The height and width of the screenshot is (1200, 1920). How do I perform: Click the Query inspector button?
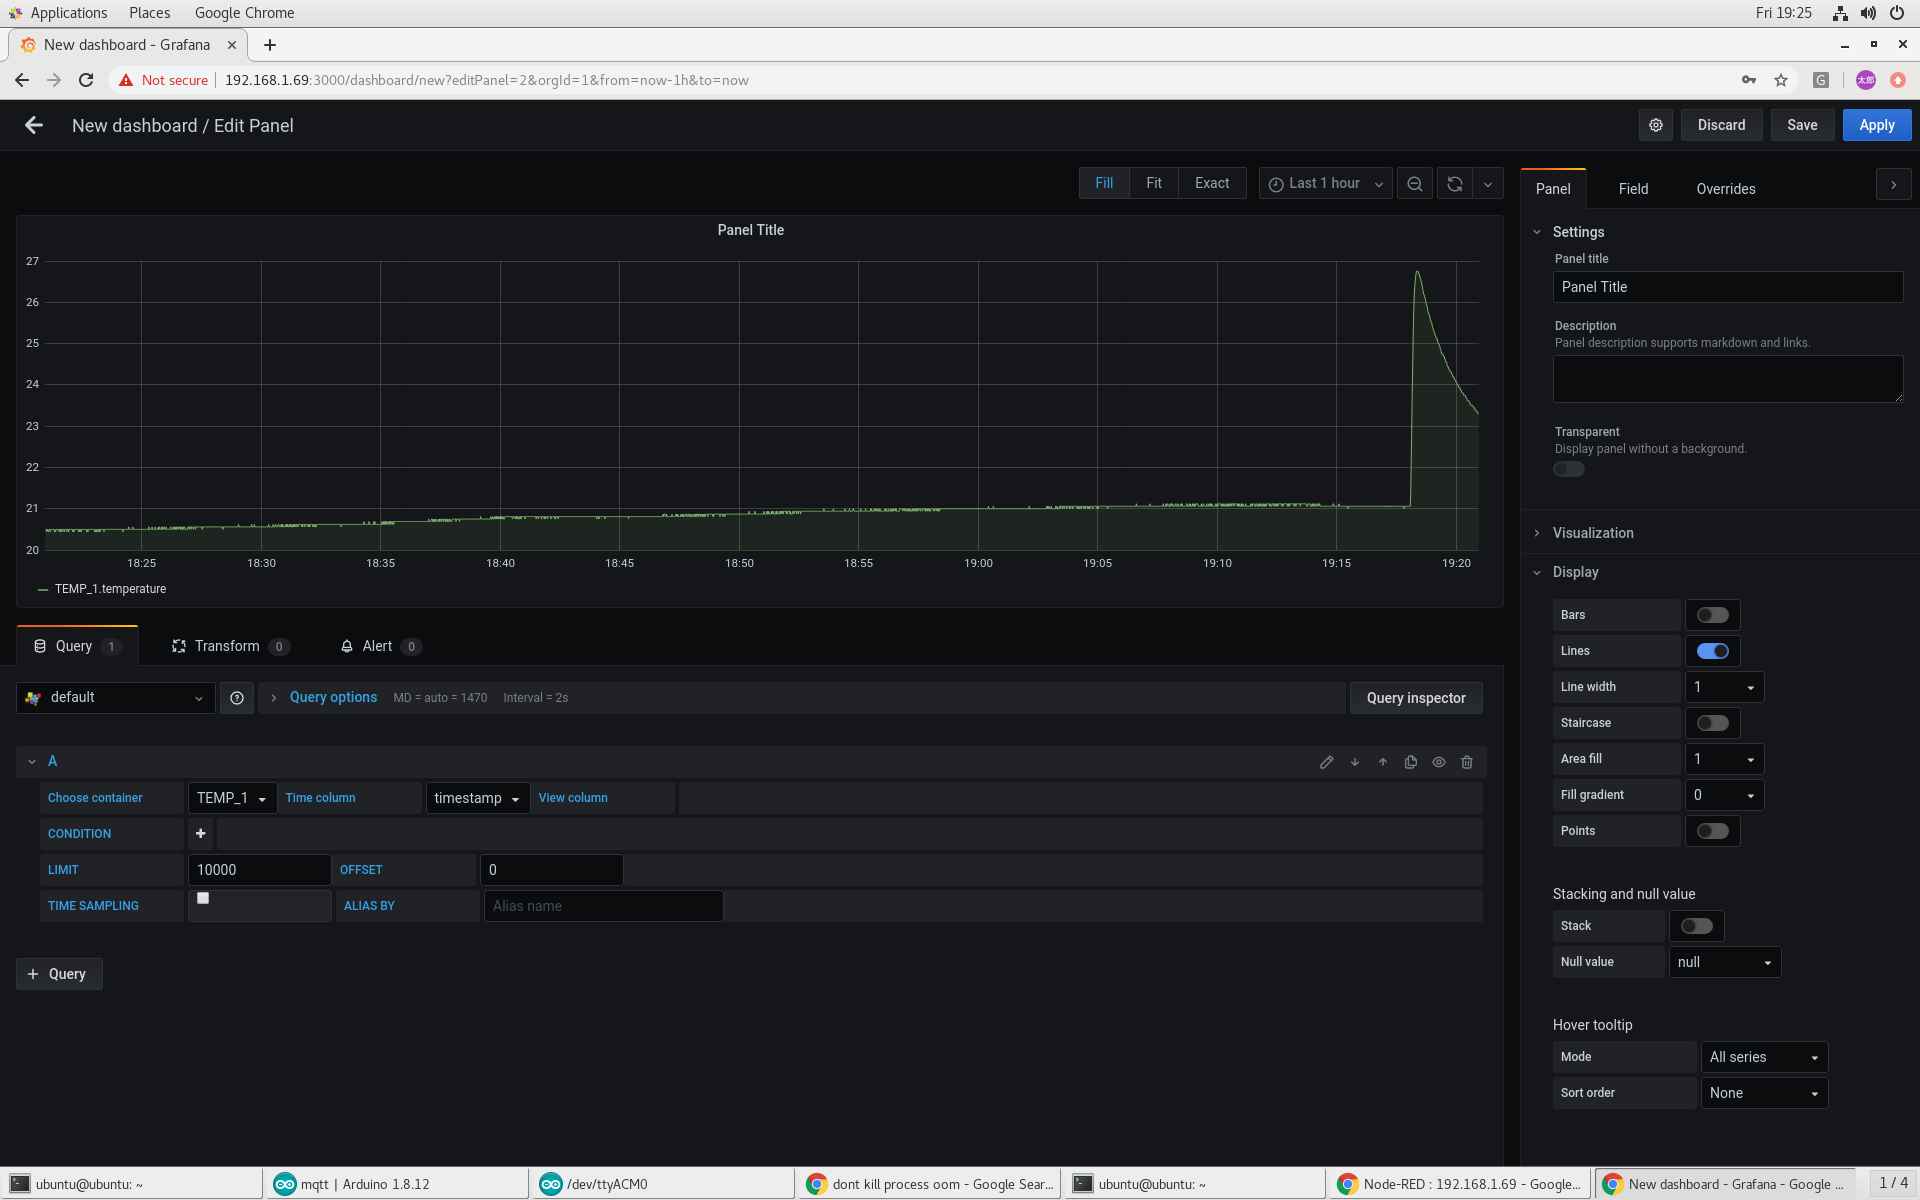coord(1415,698)
